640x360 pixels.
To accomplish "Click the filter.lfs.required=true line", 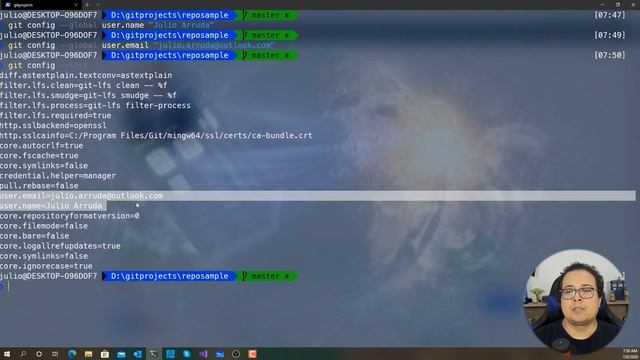I will coord(56,116).
